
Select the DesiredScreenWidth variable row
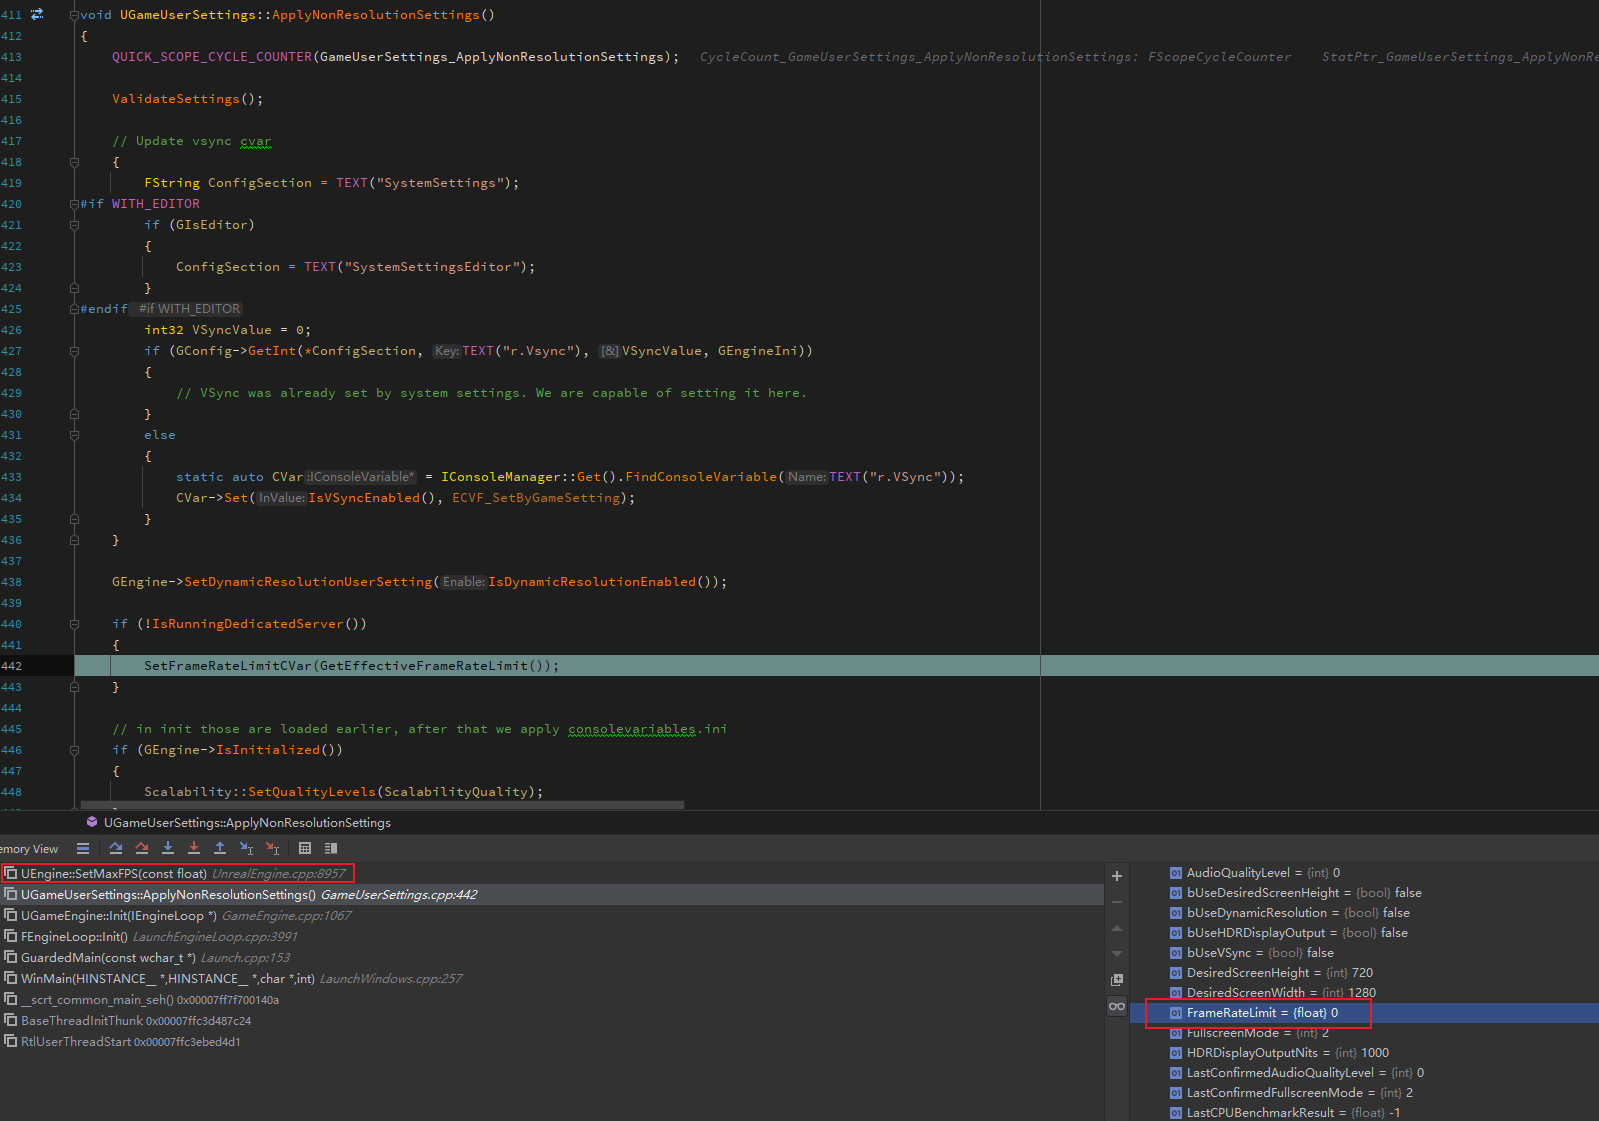[x=1364, y=993]
